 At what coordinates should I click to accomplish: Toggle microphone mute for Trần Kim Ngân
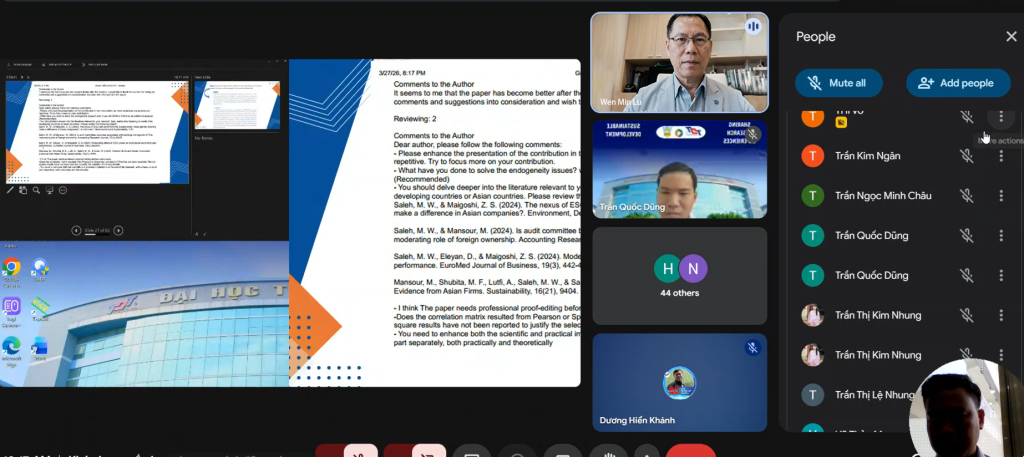pos(966,156)
